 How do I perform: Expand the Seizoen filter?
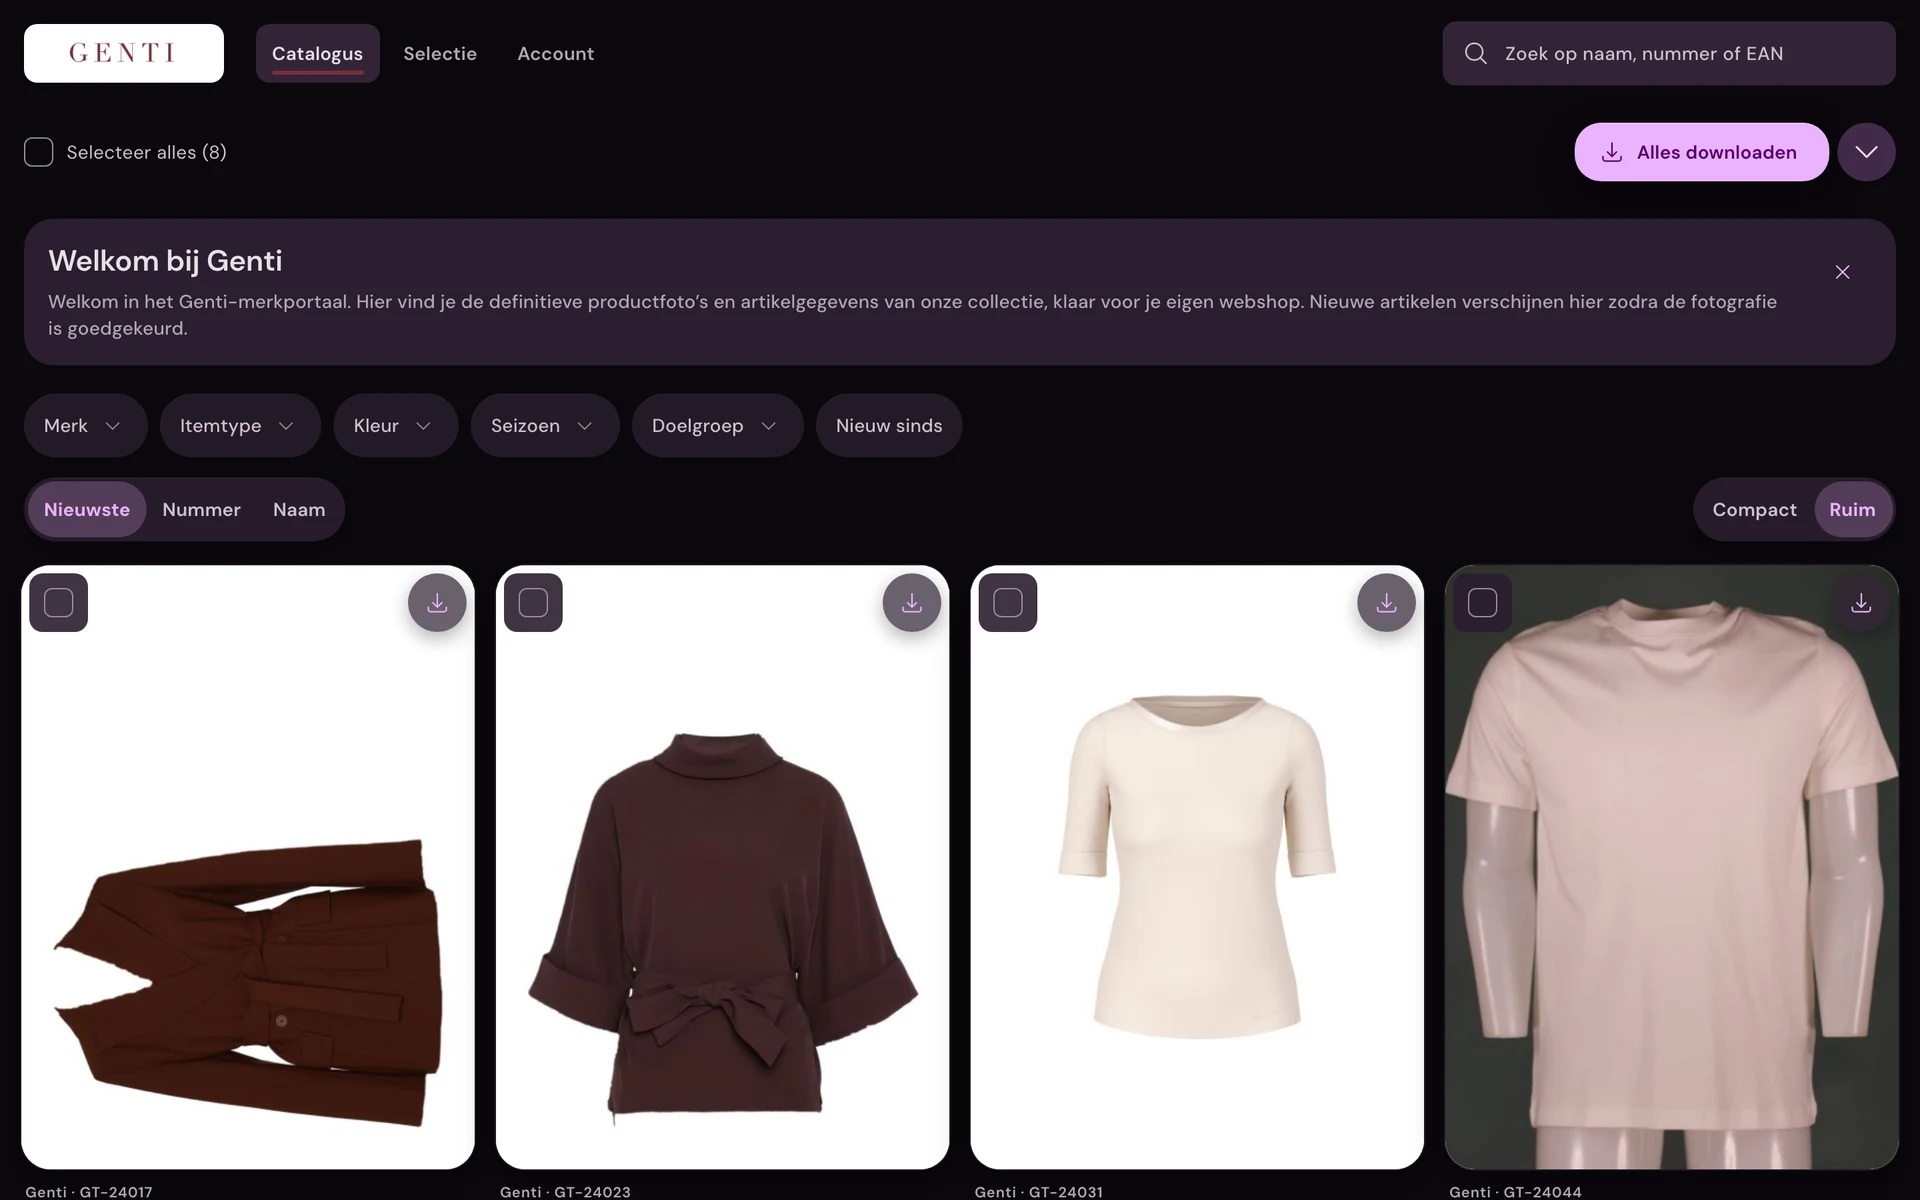tap(545, 425)
